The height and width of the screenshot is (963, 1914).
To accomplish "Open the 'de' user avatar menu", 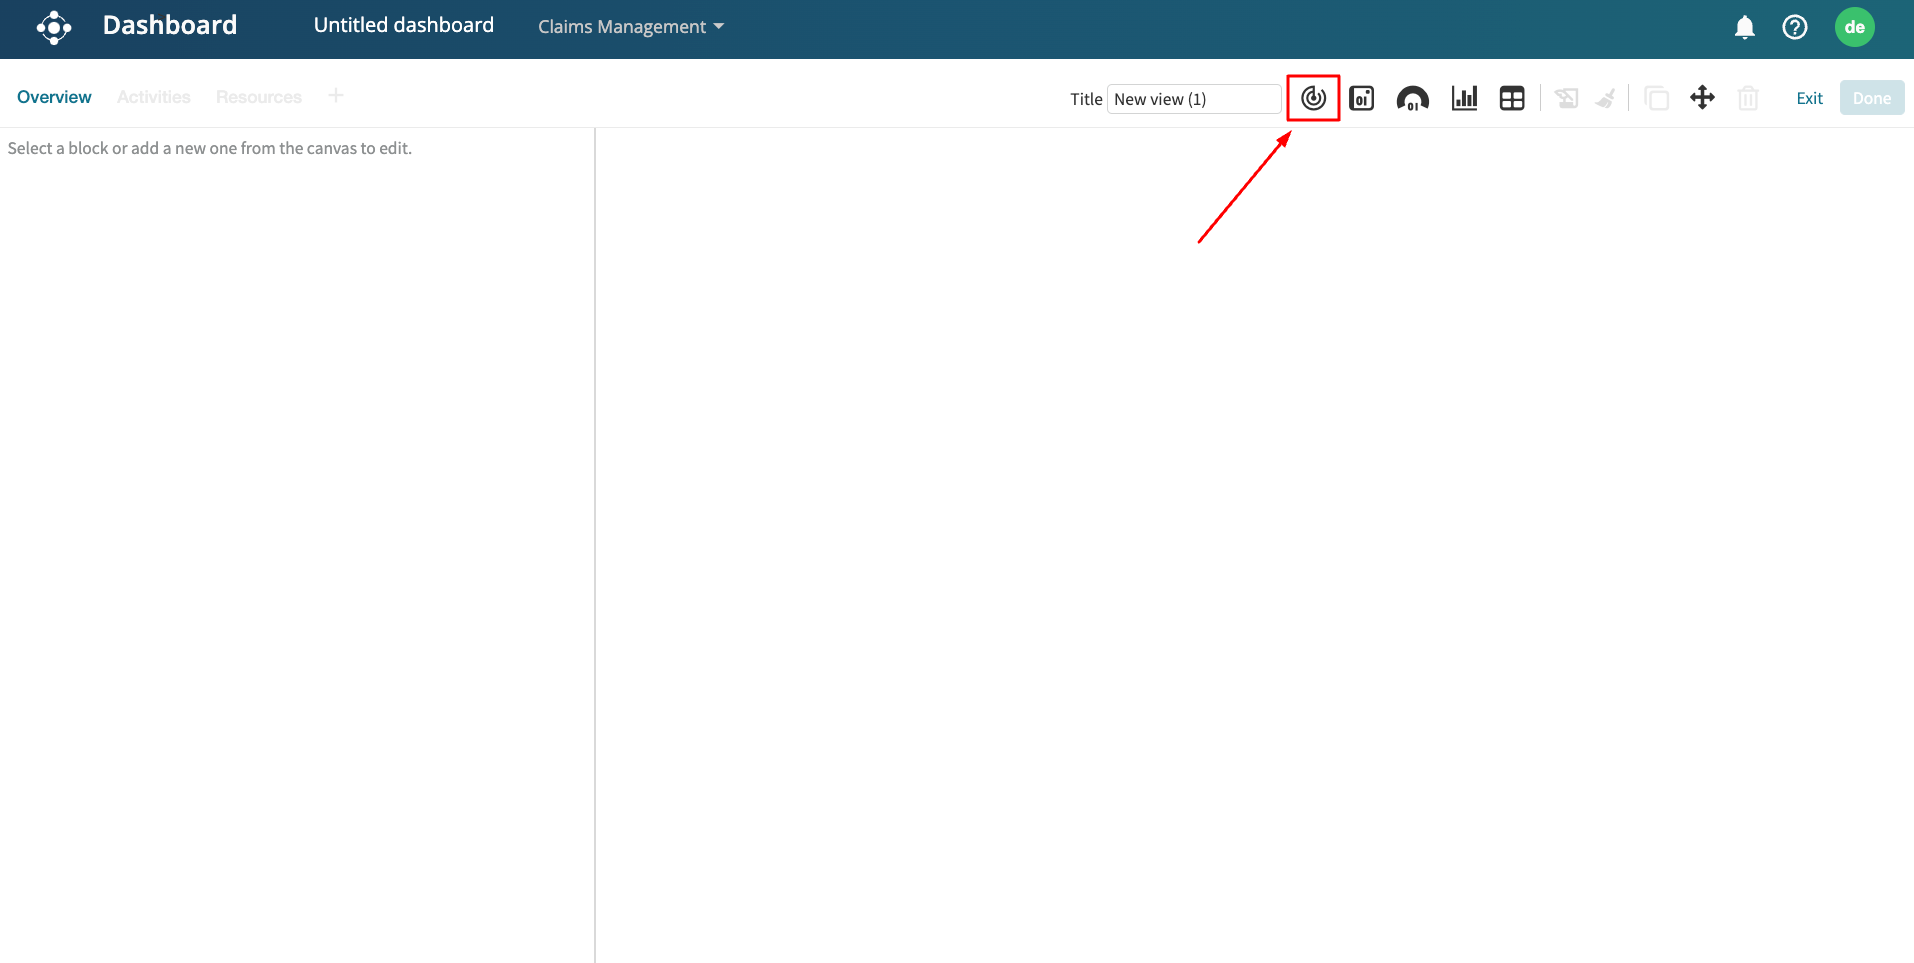I will coord(1854,27).
